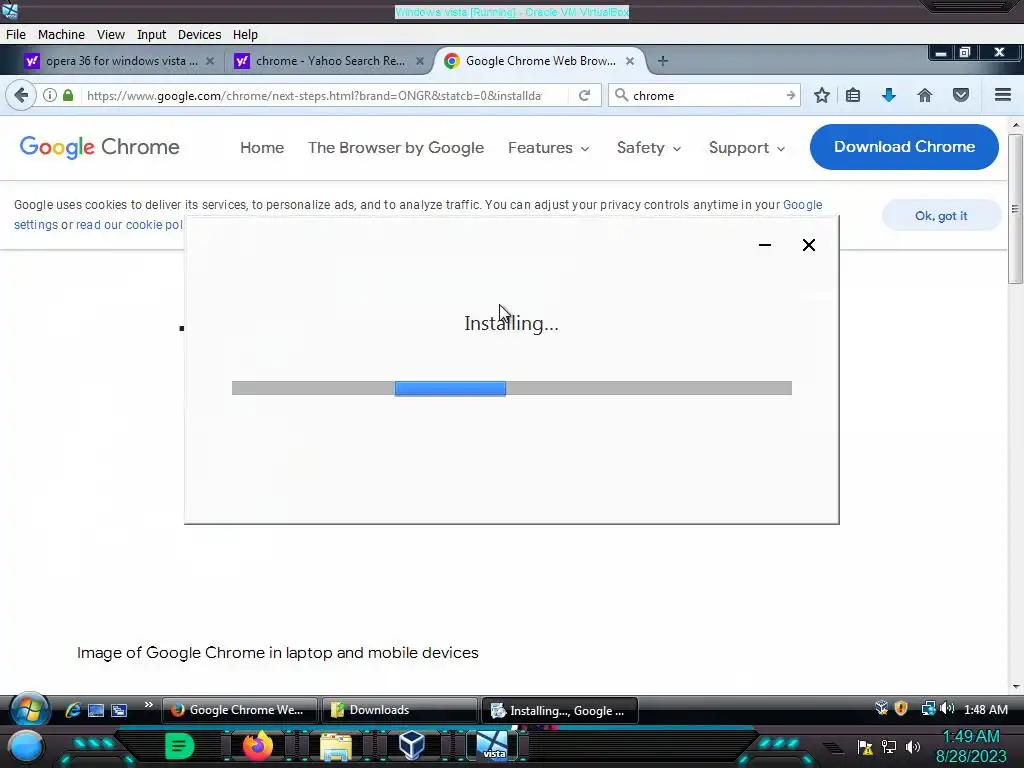
Task: Open the Firefox downloads arrow
Action: (888, 95)
